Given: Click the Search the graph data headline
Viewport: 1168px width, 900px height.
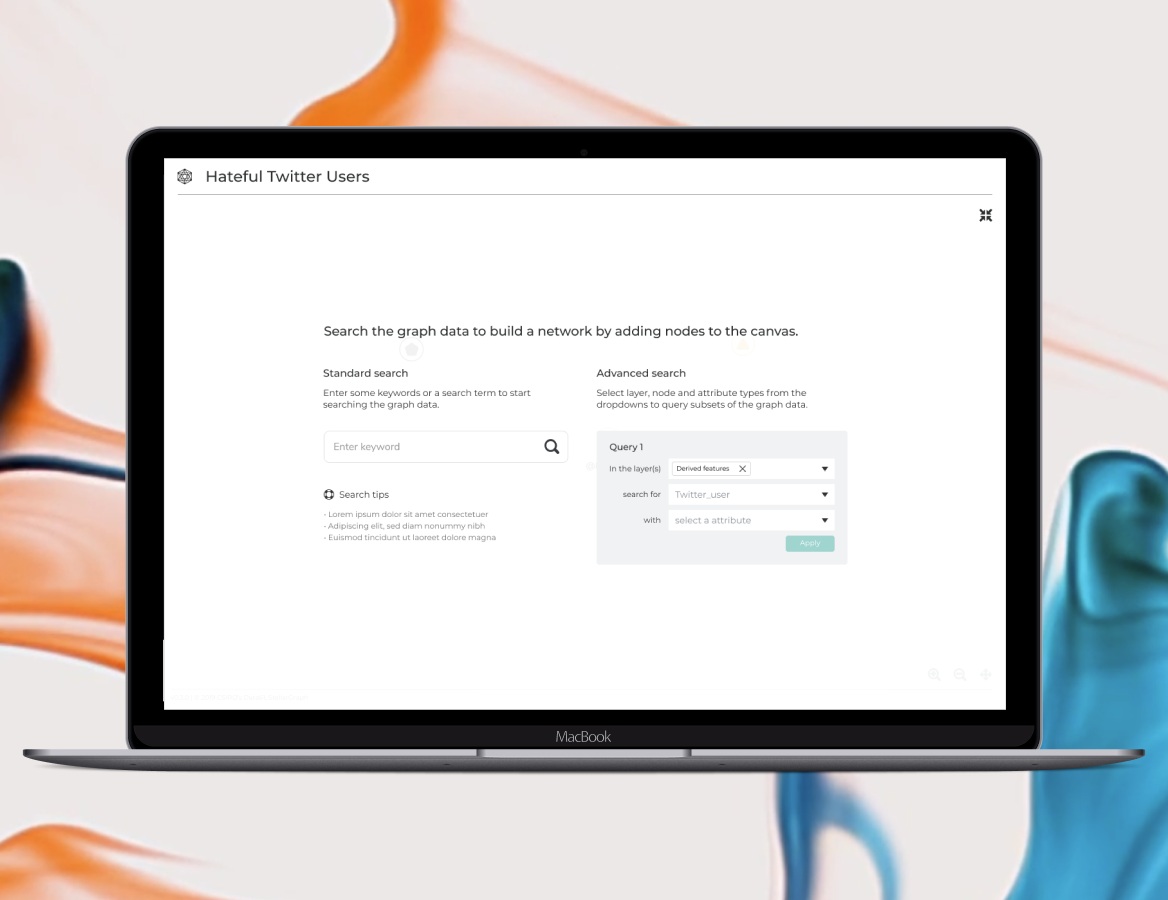Looking at the screenshot, I should point(561,332).
